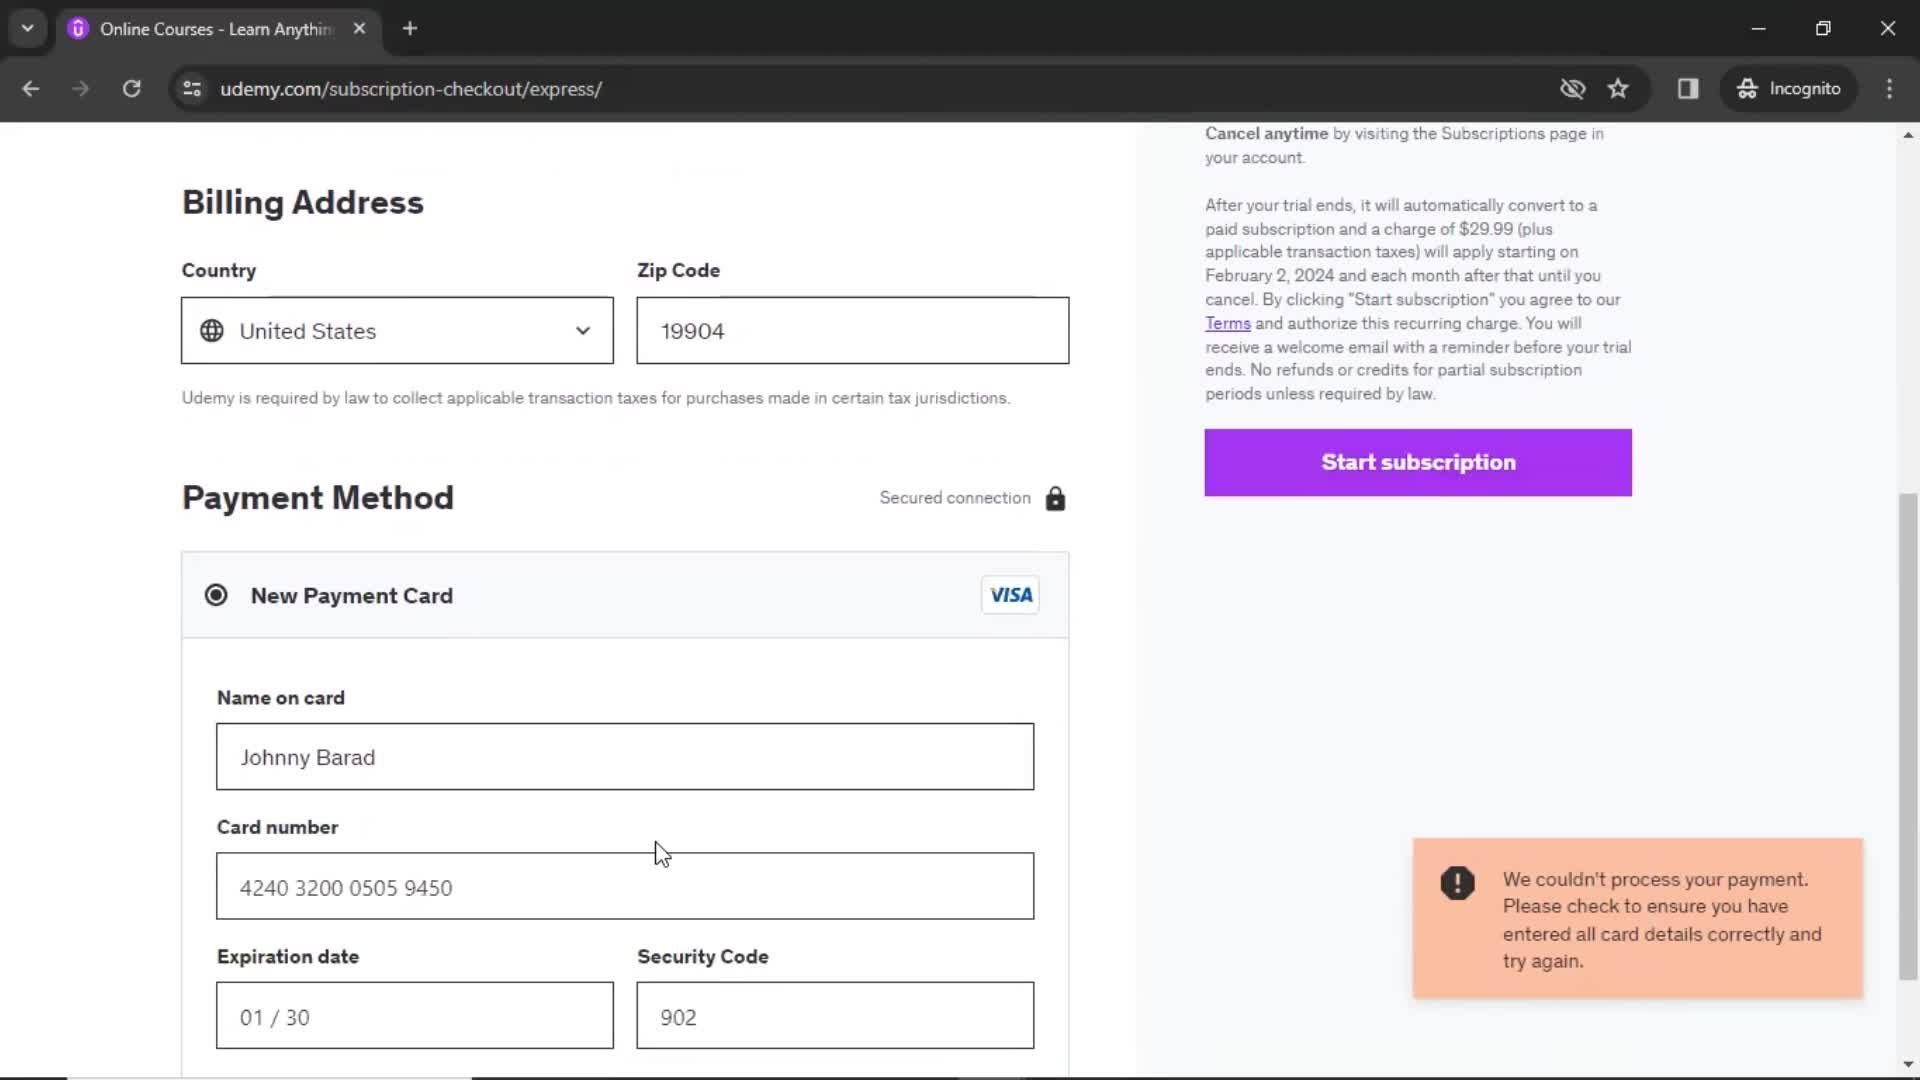The width and height of the screenshot is (1920, 1080).
Task: Click the browser back navigation arrow
Action: point(32,88)
